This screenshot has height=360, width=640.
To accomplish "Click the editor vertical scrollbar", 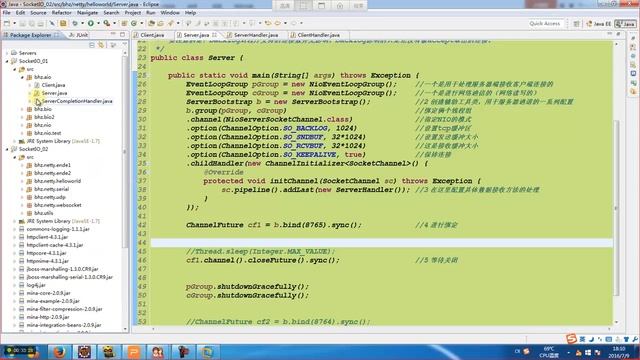I will 616,208.
